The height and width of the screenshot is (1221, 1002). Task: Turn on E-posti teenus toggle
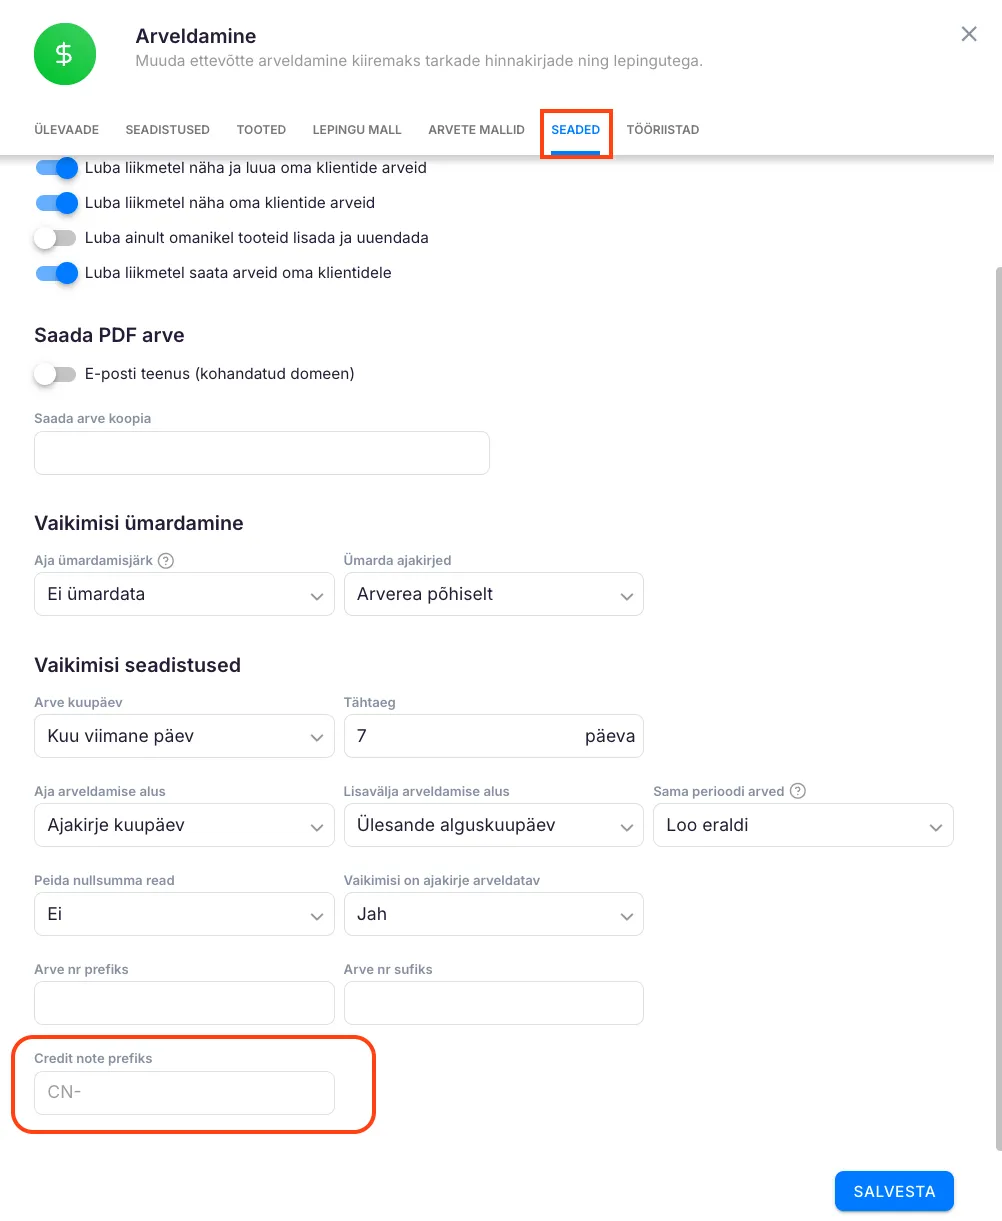[55, 374]
